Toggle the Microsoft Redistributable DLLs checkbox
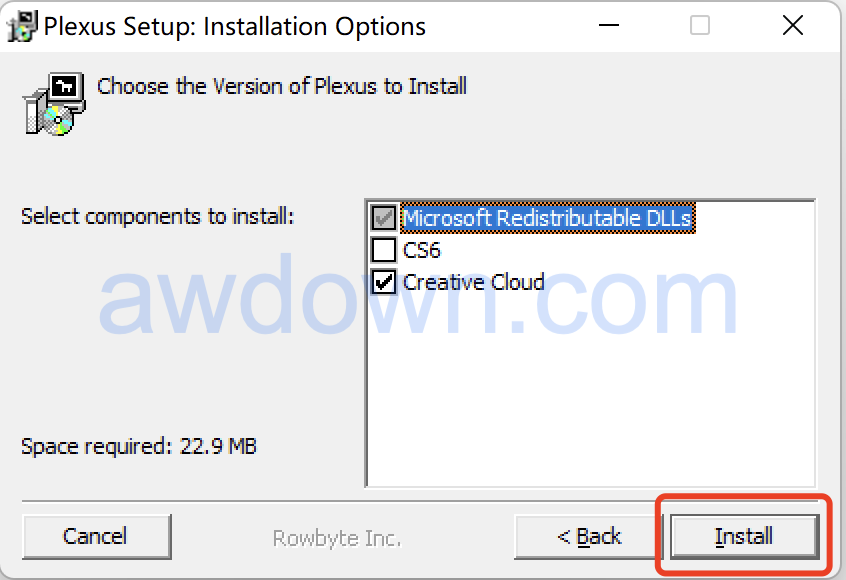846x580 pixels. pos(384,217)
